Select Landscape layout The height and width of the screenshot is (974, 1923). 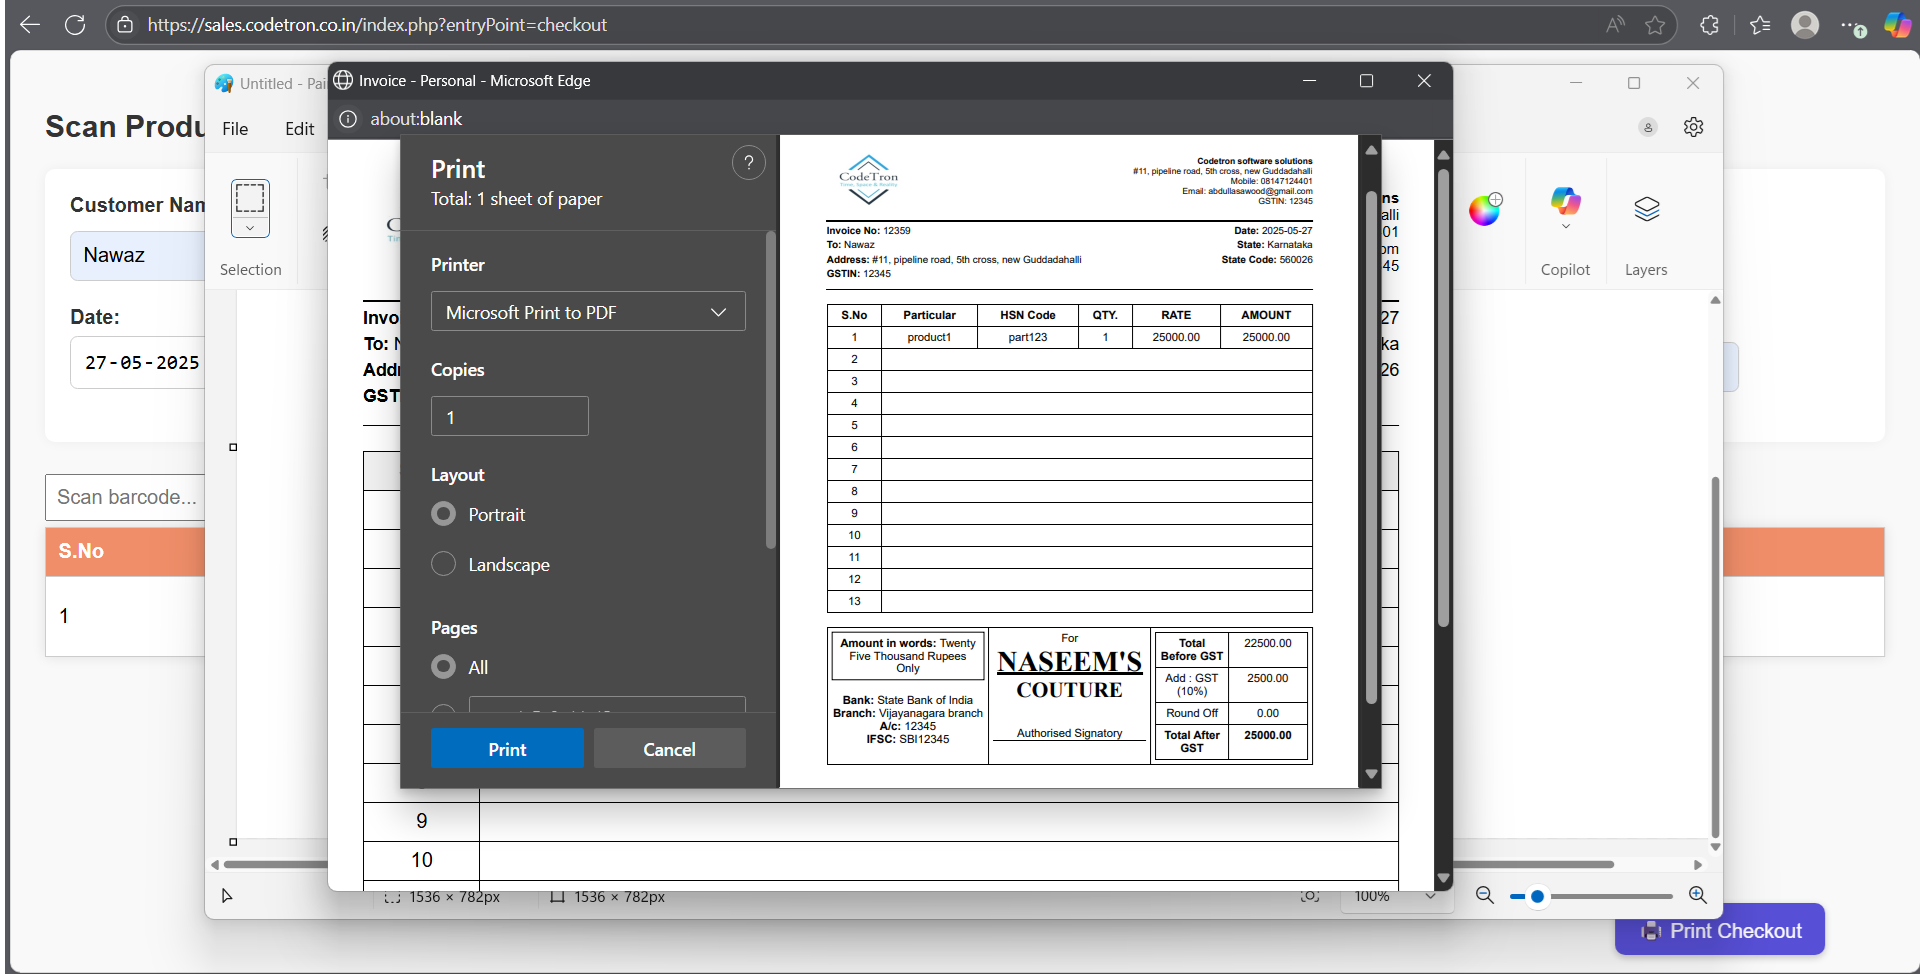(x=443, y=564)
